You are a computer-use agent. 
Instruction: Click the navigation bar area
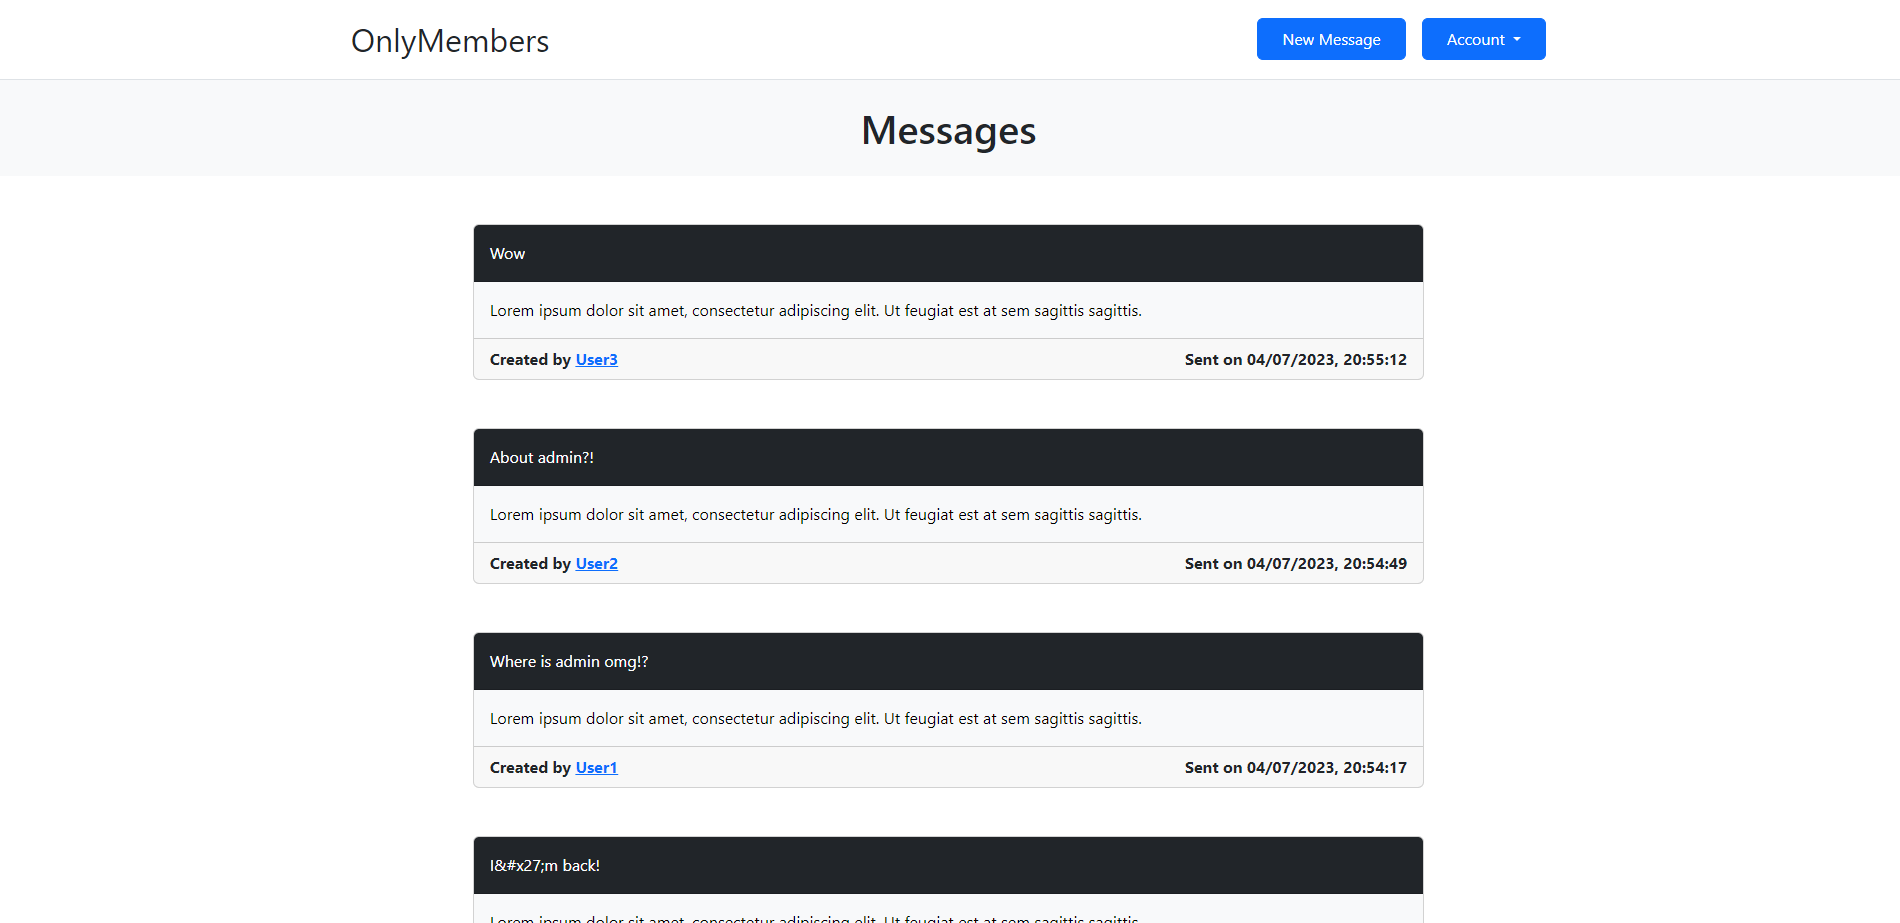[x=950, y=39]
